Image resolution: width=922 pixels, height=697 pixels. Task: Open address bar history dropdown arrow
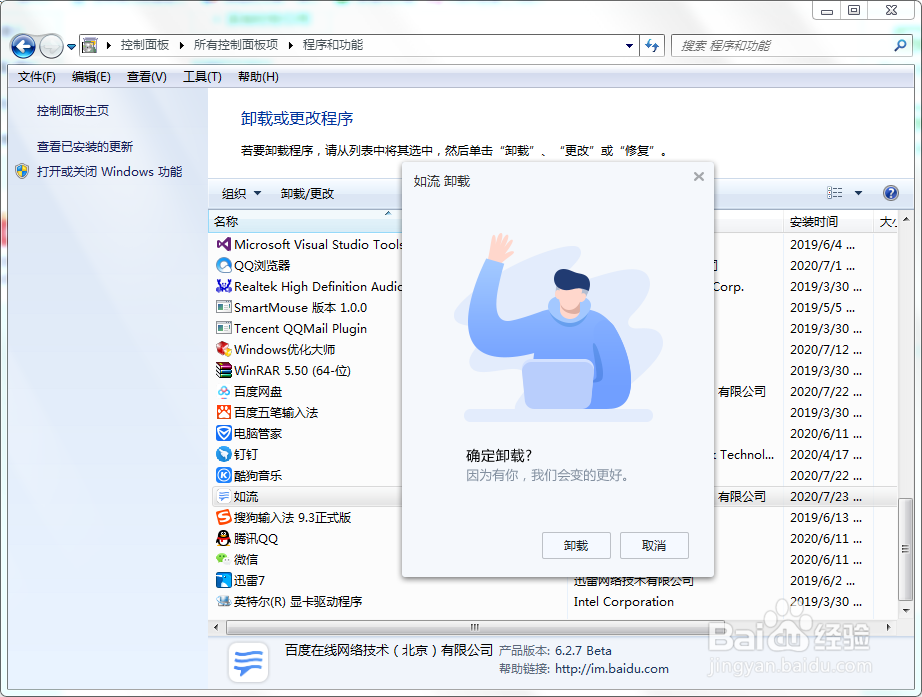pyautogui.click(x=629, y=46)
